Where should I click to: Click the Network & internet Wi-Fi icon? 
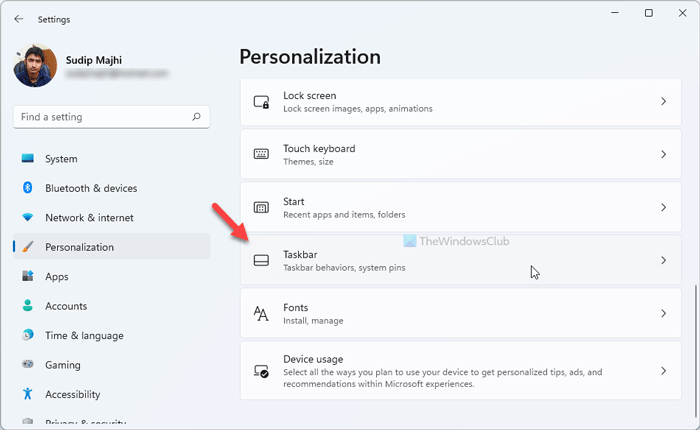(x=28, y=218)
